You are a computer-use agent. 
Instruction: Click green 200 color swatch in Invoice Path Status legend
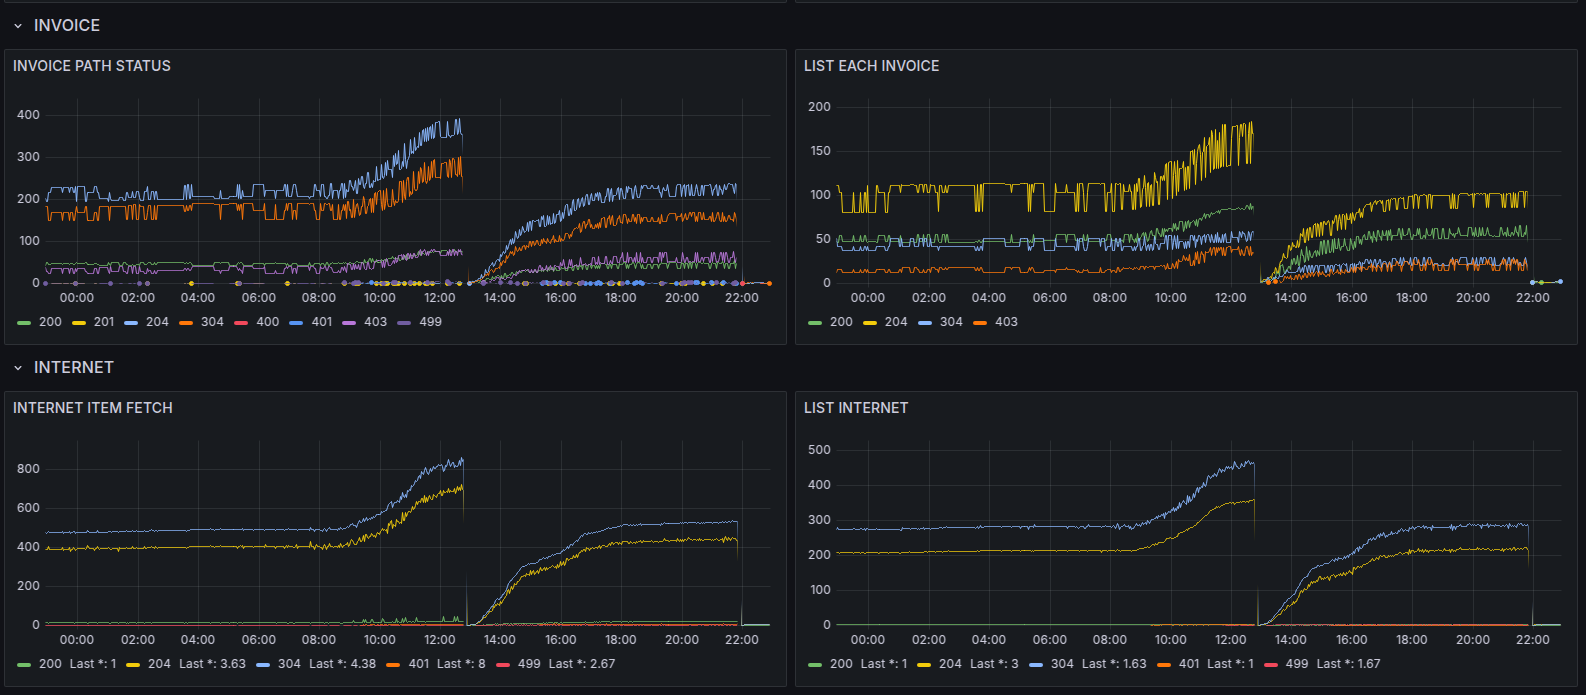24,323
